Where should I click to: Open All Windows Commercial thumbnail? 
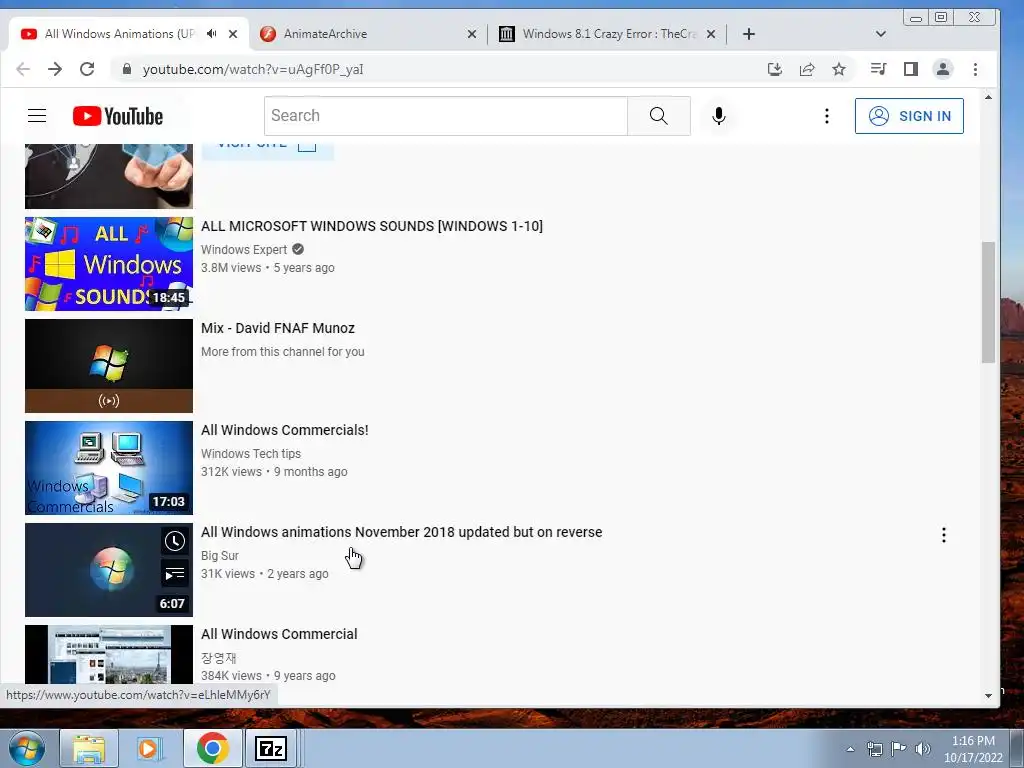(x=109, y=654)
